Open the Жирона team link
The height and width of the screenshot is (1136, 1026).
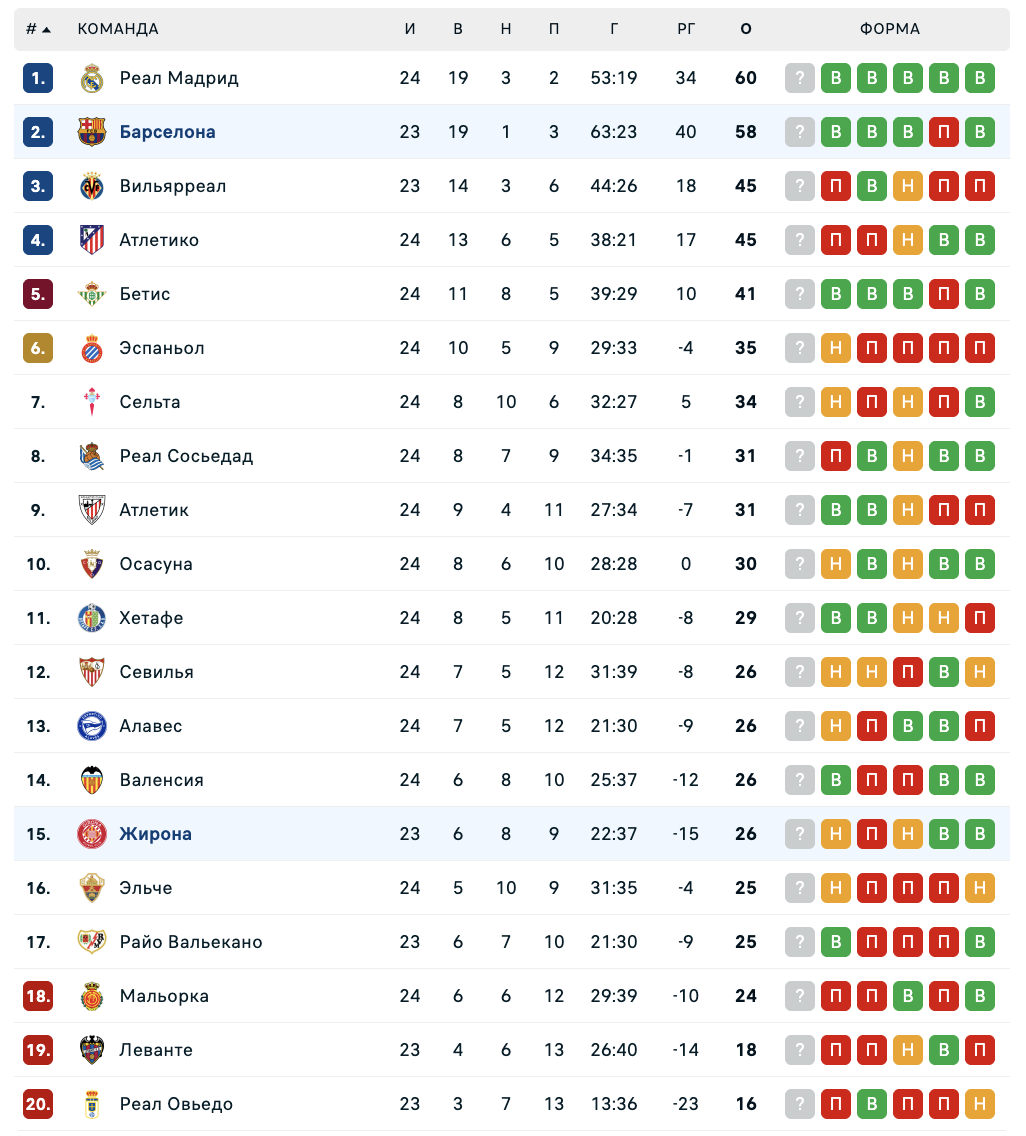coord(155,834)
